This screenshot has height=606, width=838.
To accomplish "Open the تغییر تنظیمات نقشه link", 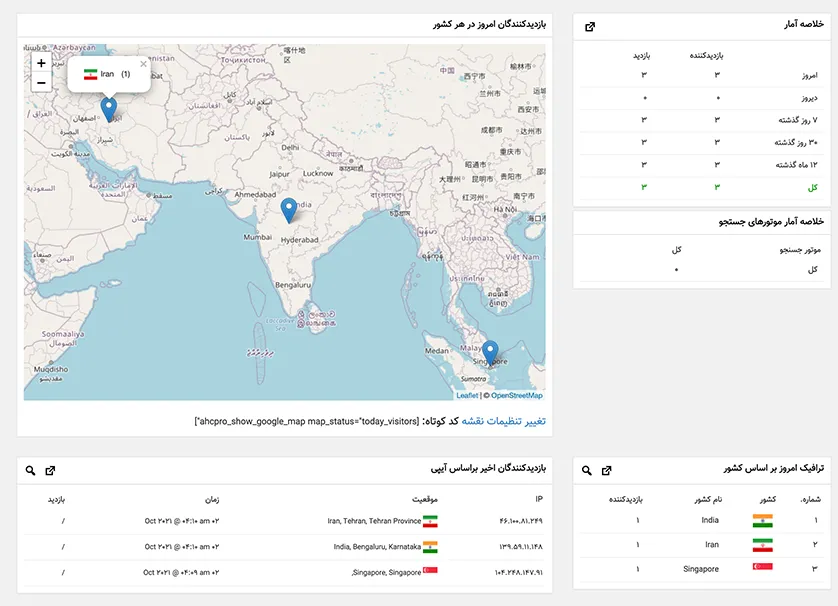I will point(503,421).
